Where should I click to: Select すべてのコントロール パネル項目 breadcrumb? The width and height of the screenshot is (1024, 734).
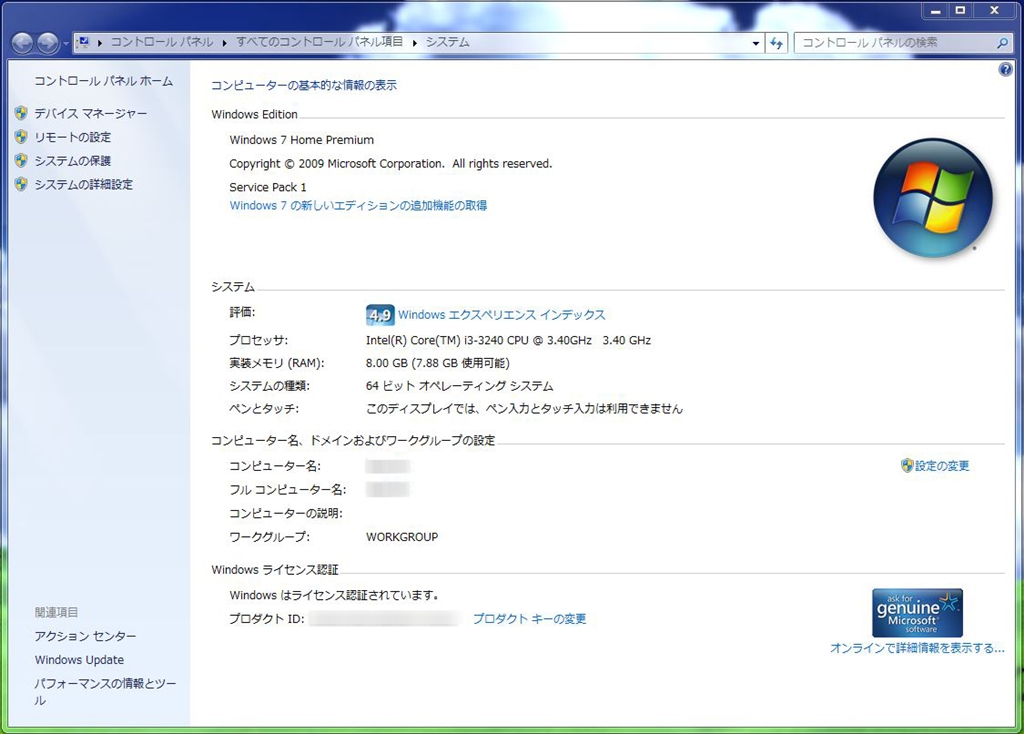tap(319, 42)
